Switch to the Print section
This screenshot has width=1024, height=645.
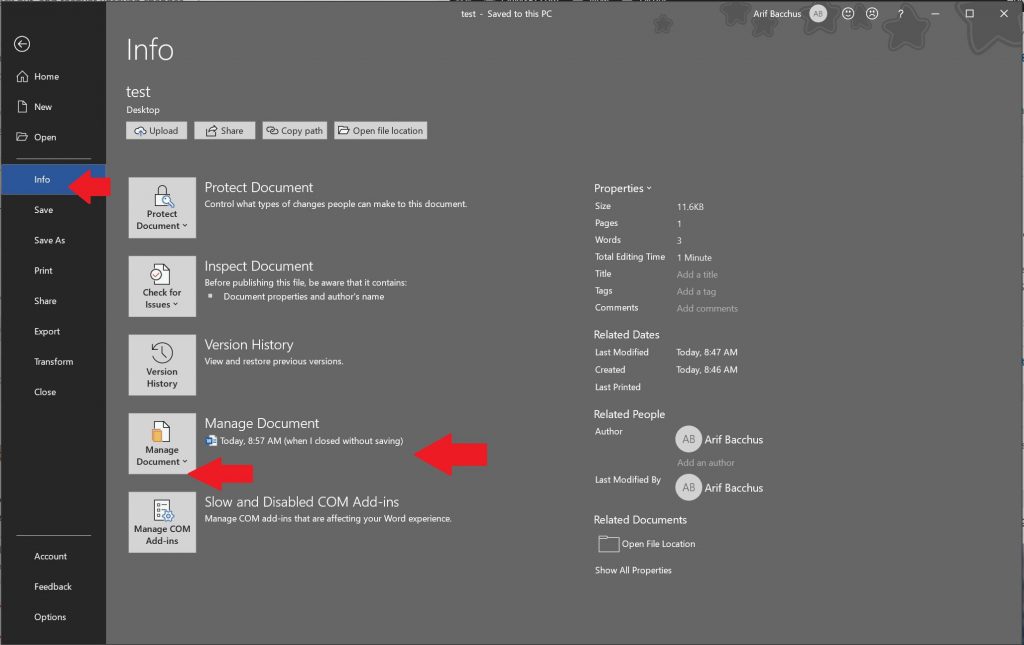coord(43,270)
